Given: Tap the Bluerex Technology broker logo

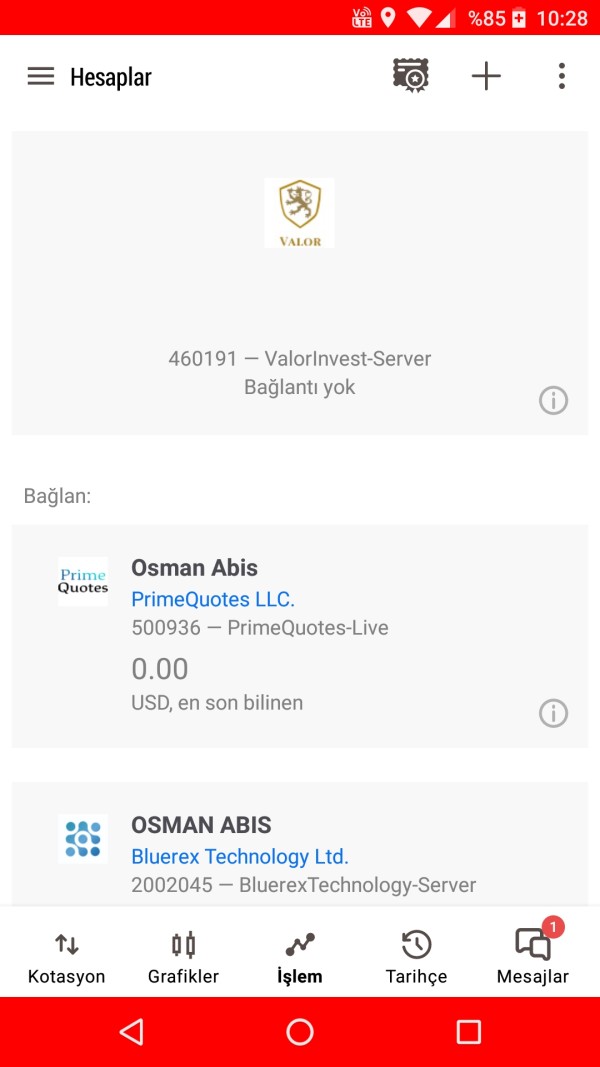Looking at the screenshot, I should pos(83,838).
